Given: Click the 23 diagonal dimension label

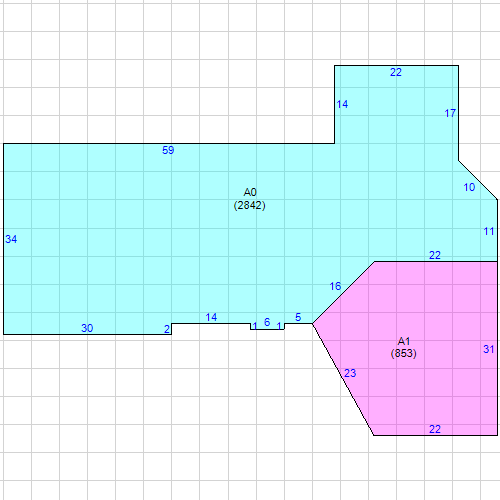Looking at the screenshot, I should tap(350, 373).
